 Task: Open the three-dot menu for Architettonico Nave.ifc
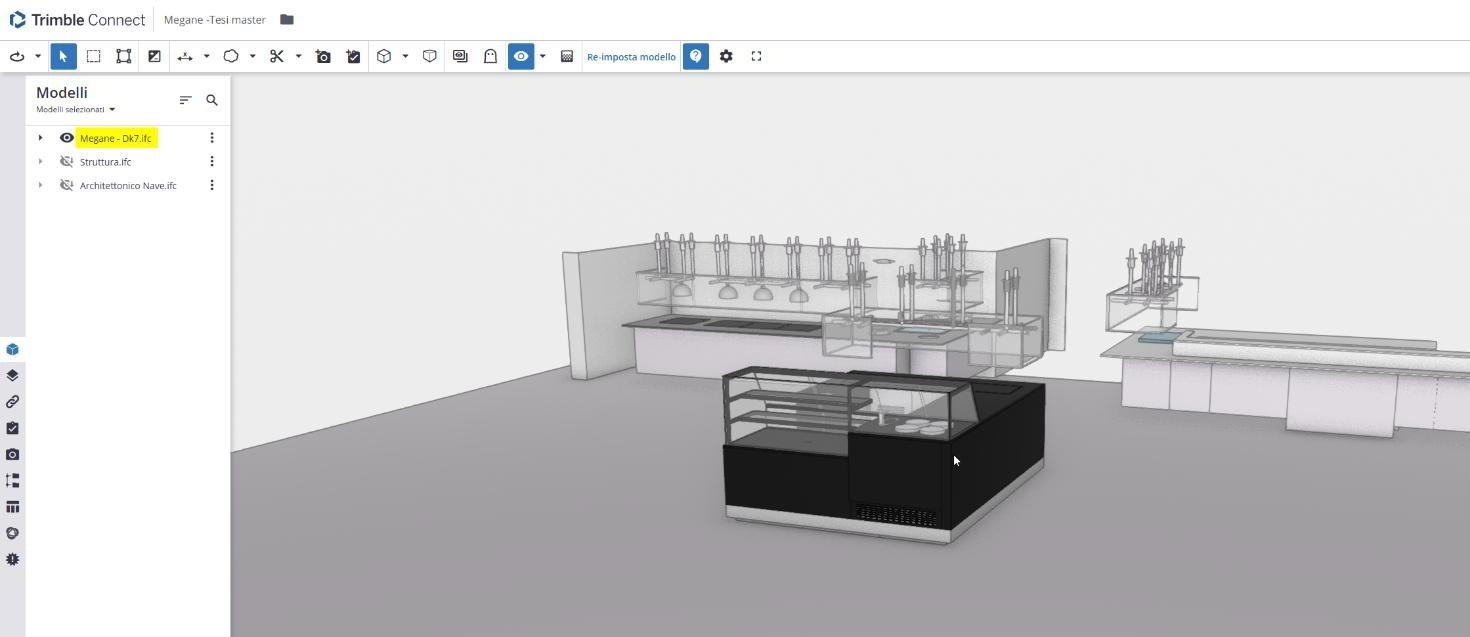[211, 186]
